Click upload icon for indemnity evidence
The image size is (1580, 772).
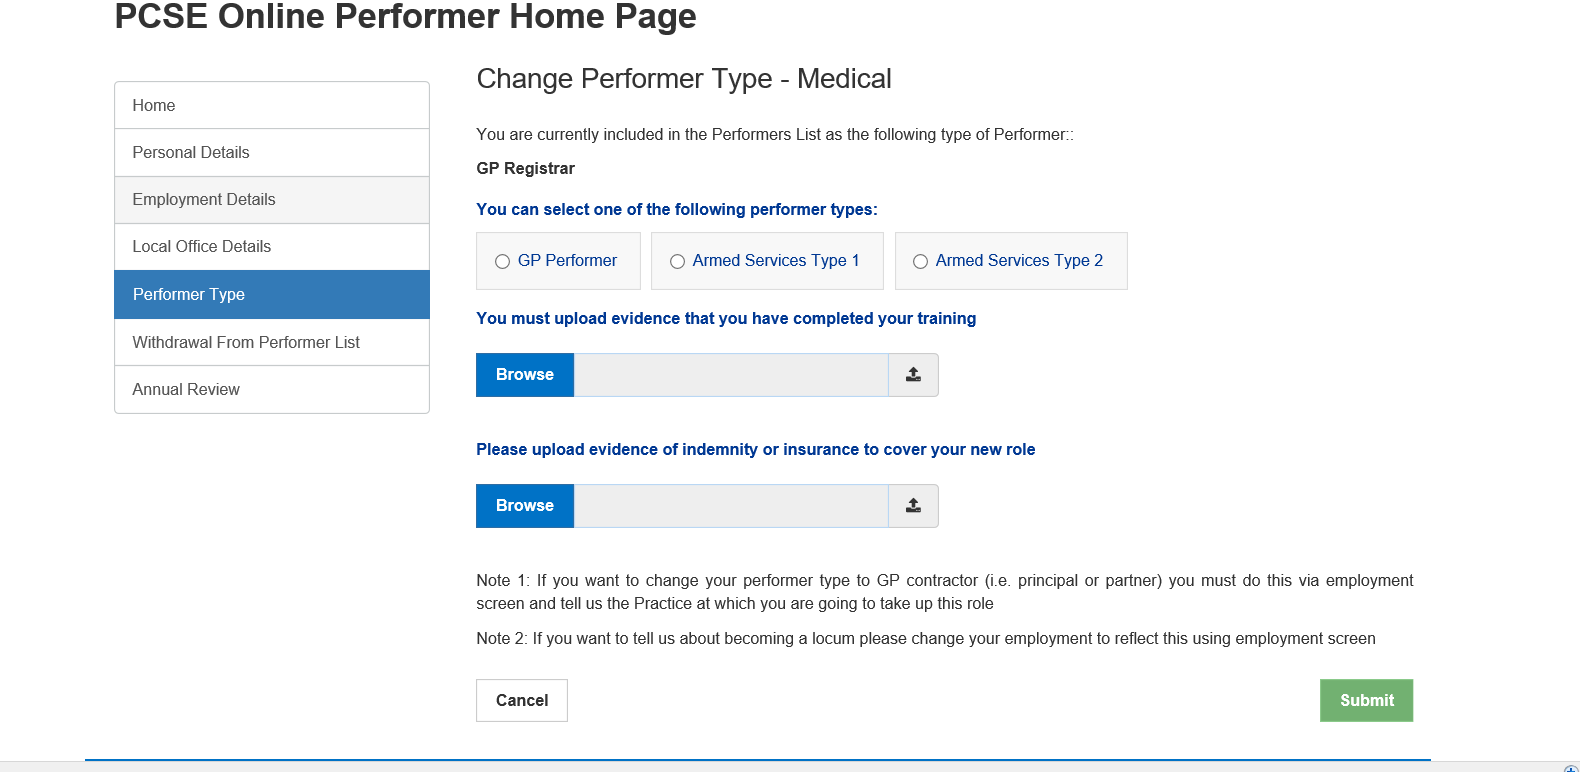coord(913,506)
